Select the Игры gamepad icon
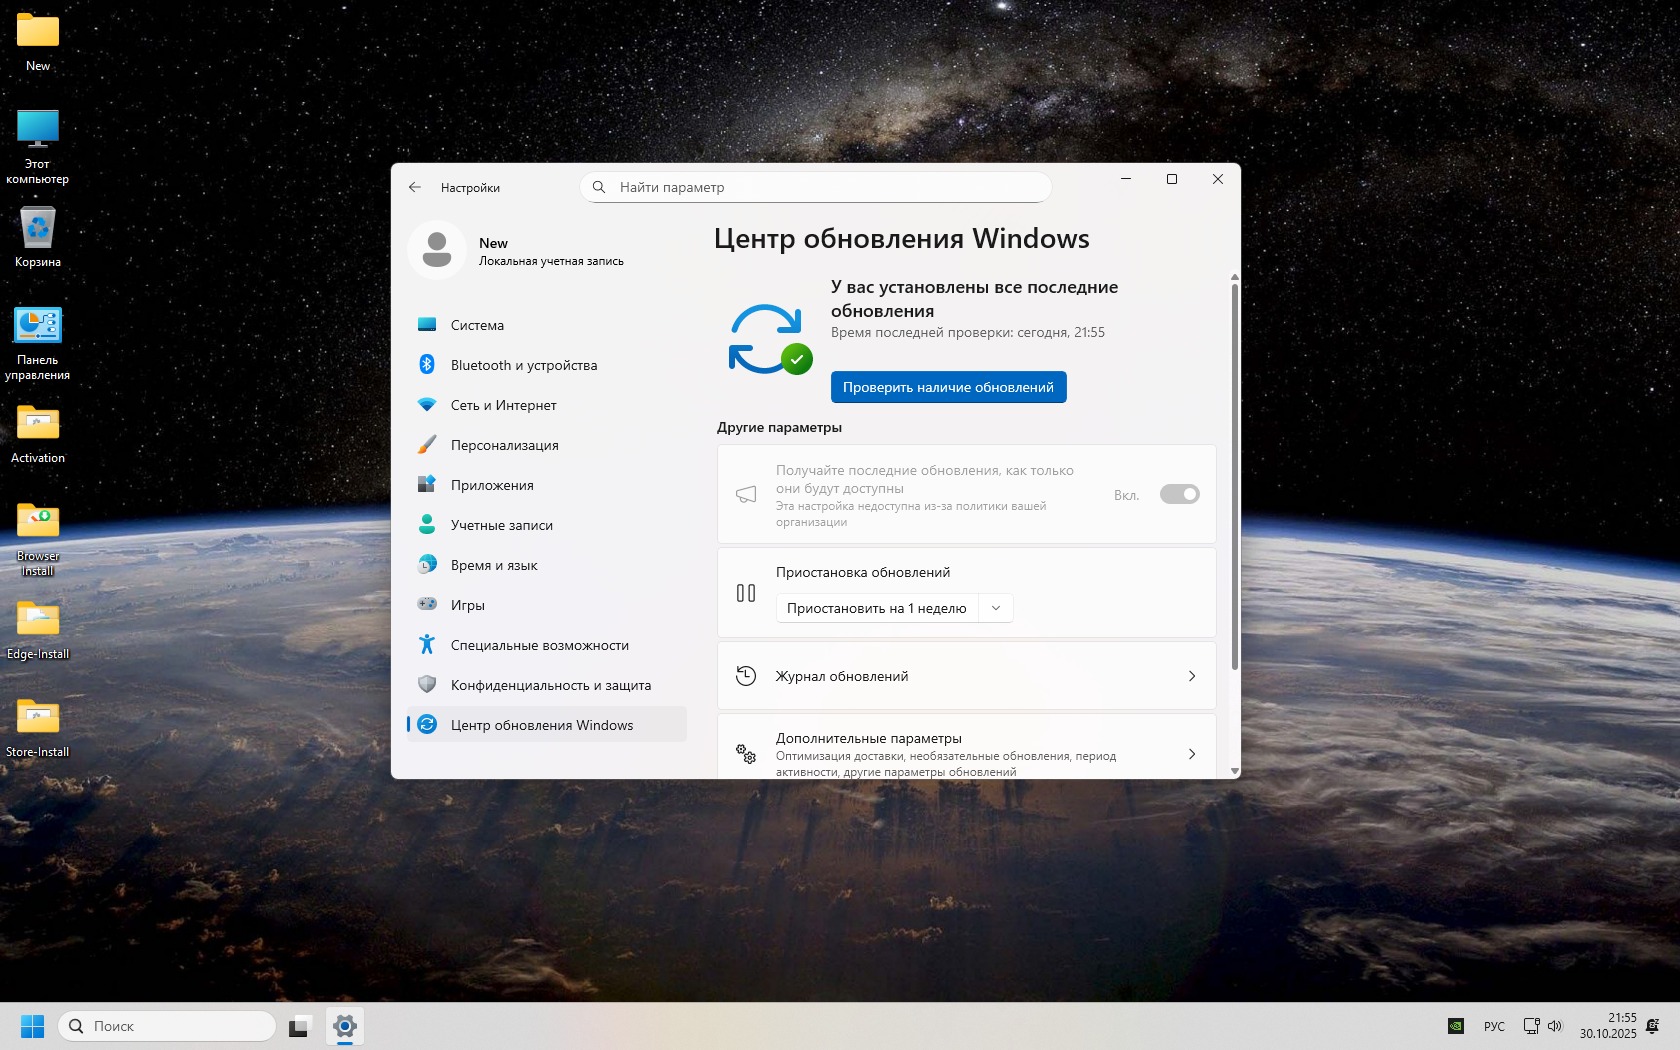This screenshot has height=1050, width=1680. click(427, 605)
